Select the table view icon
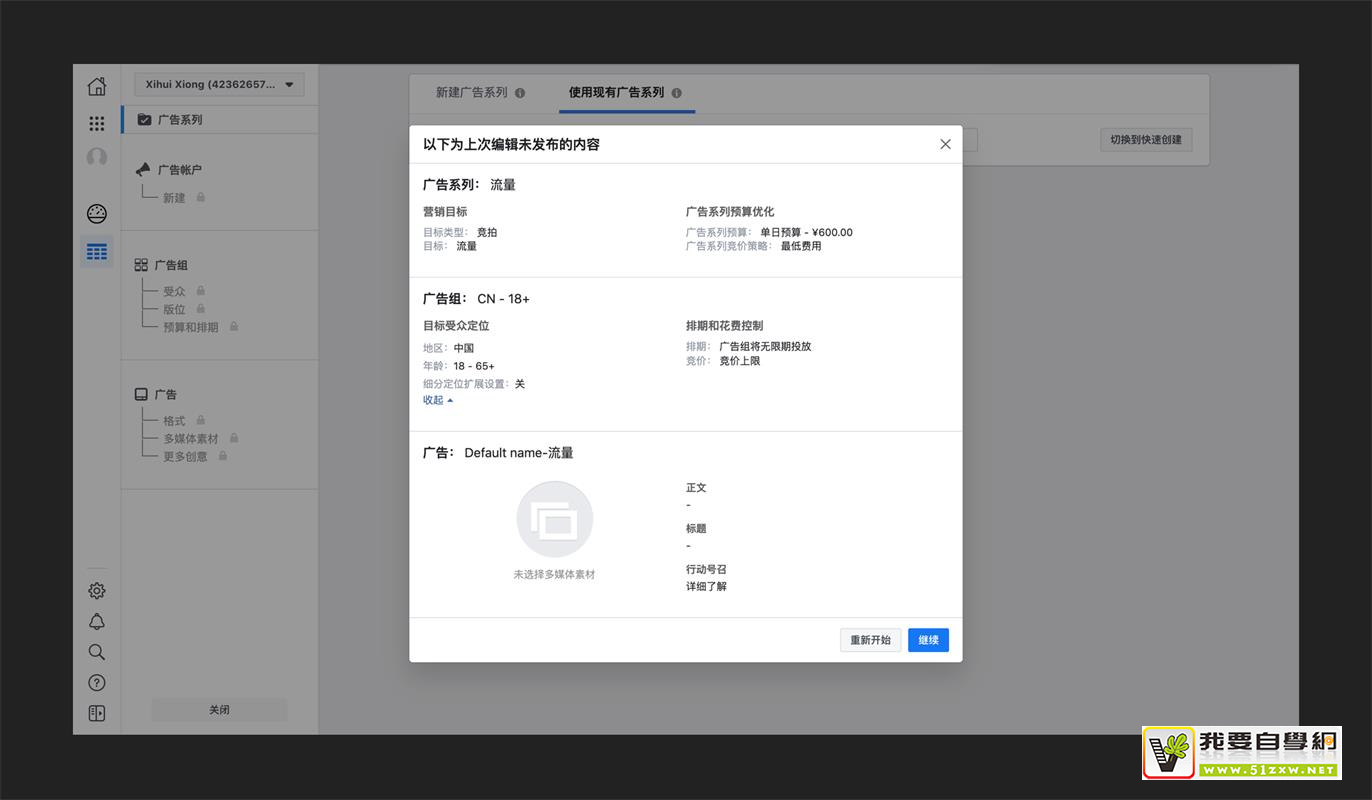Viewport: 1372px width, 800px height. pyautogui.click(x=97, y=252)
